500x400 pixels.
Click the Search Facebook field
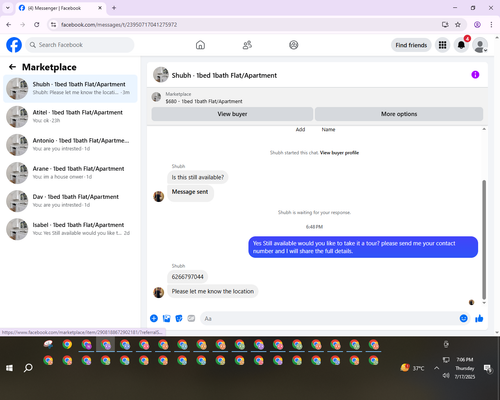point(80,45)
